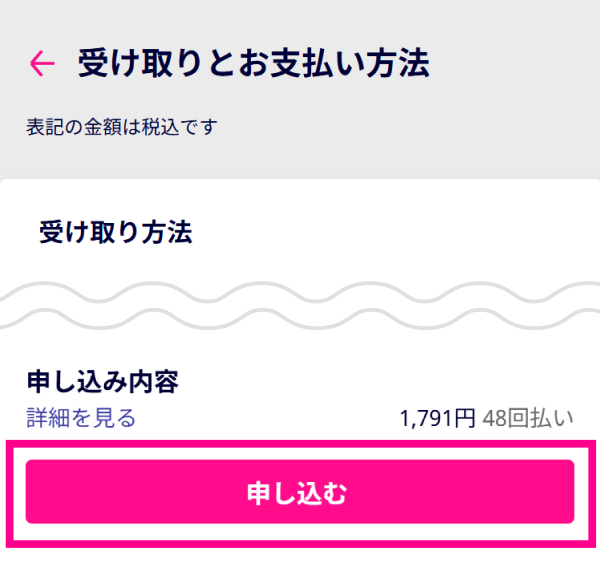Click gray area right of the tax note
Screen dimensions: 600x580
pyautogui.click(x=420, y=127)
